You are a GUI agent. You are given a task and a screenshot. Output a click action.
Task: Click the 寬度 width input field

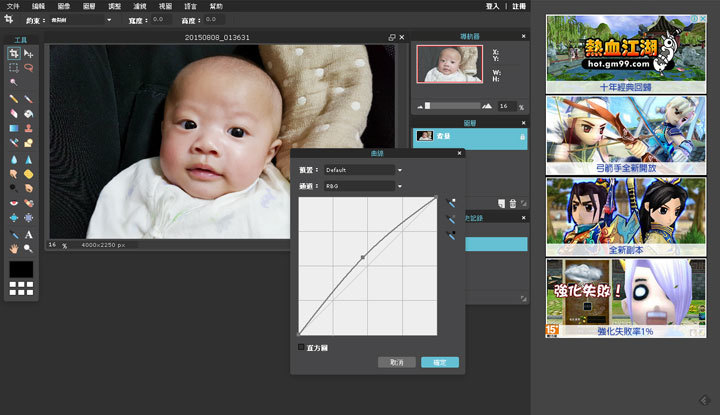pyautogui.click(x=160, y=20)
